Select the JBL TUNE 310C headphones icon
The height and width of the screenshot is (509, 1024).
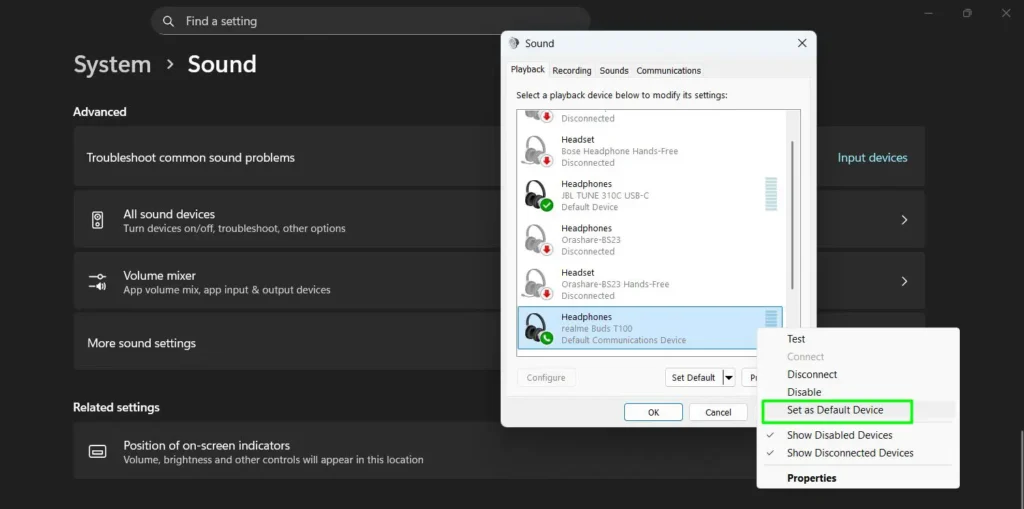point(537,195)
